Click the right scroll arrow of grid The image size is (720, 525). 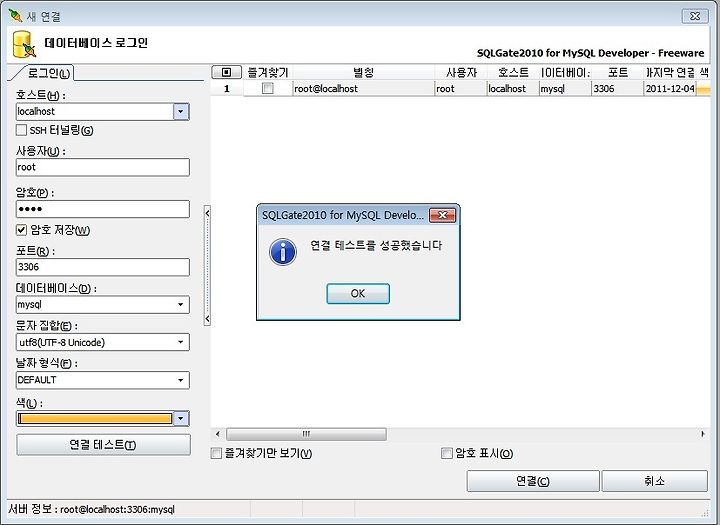pos(703,434)
